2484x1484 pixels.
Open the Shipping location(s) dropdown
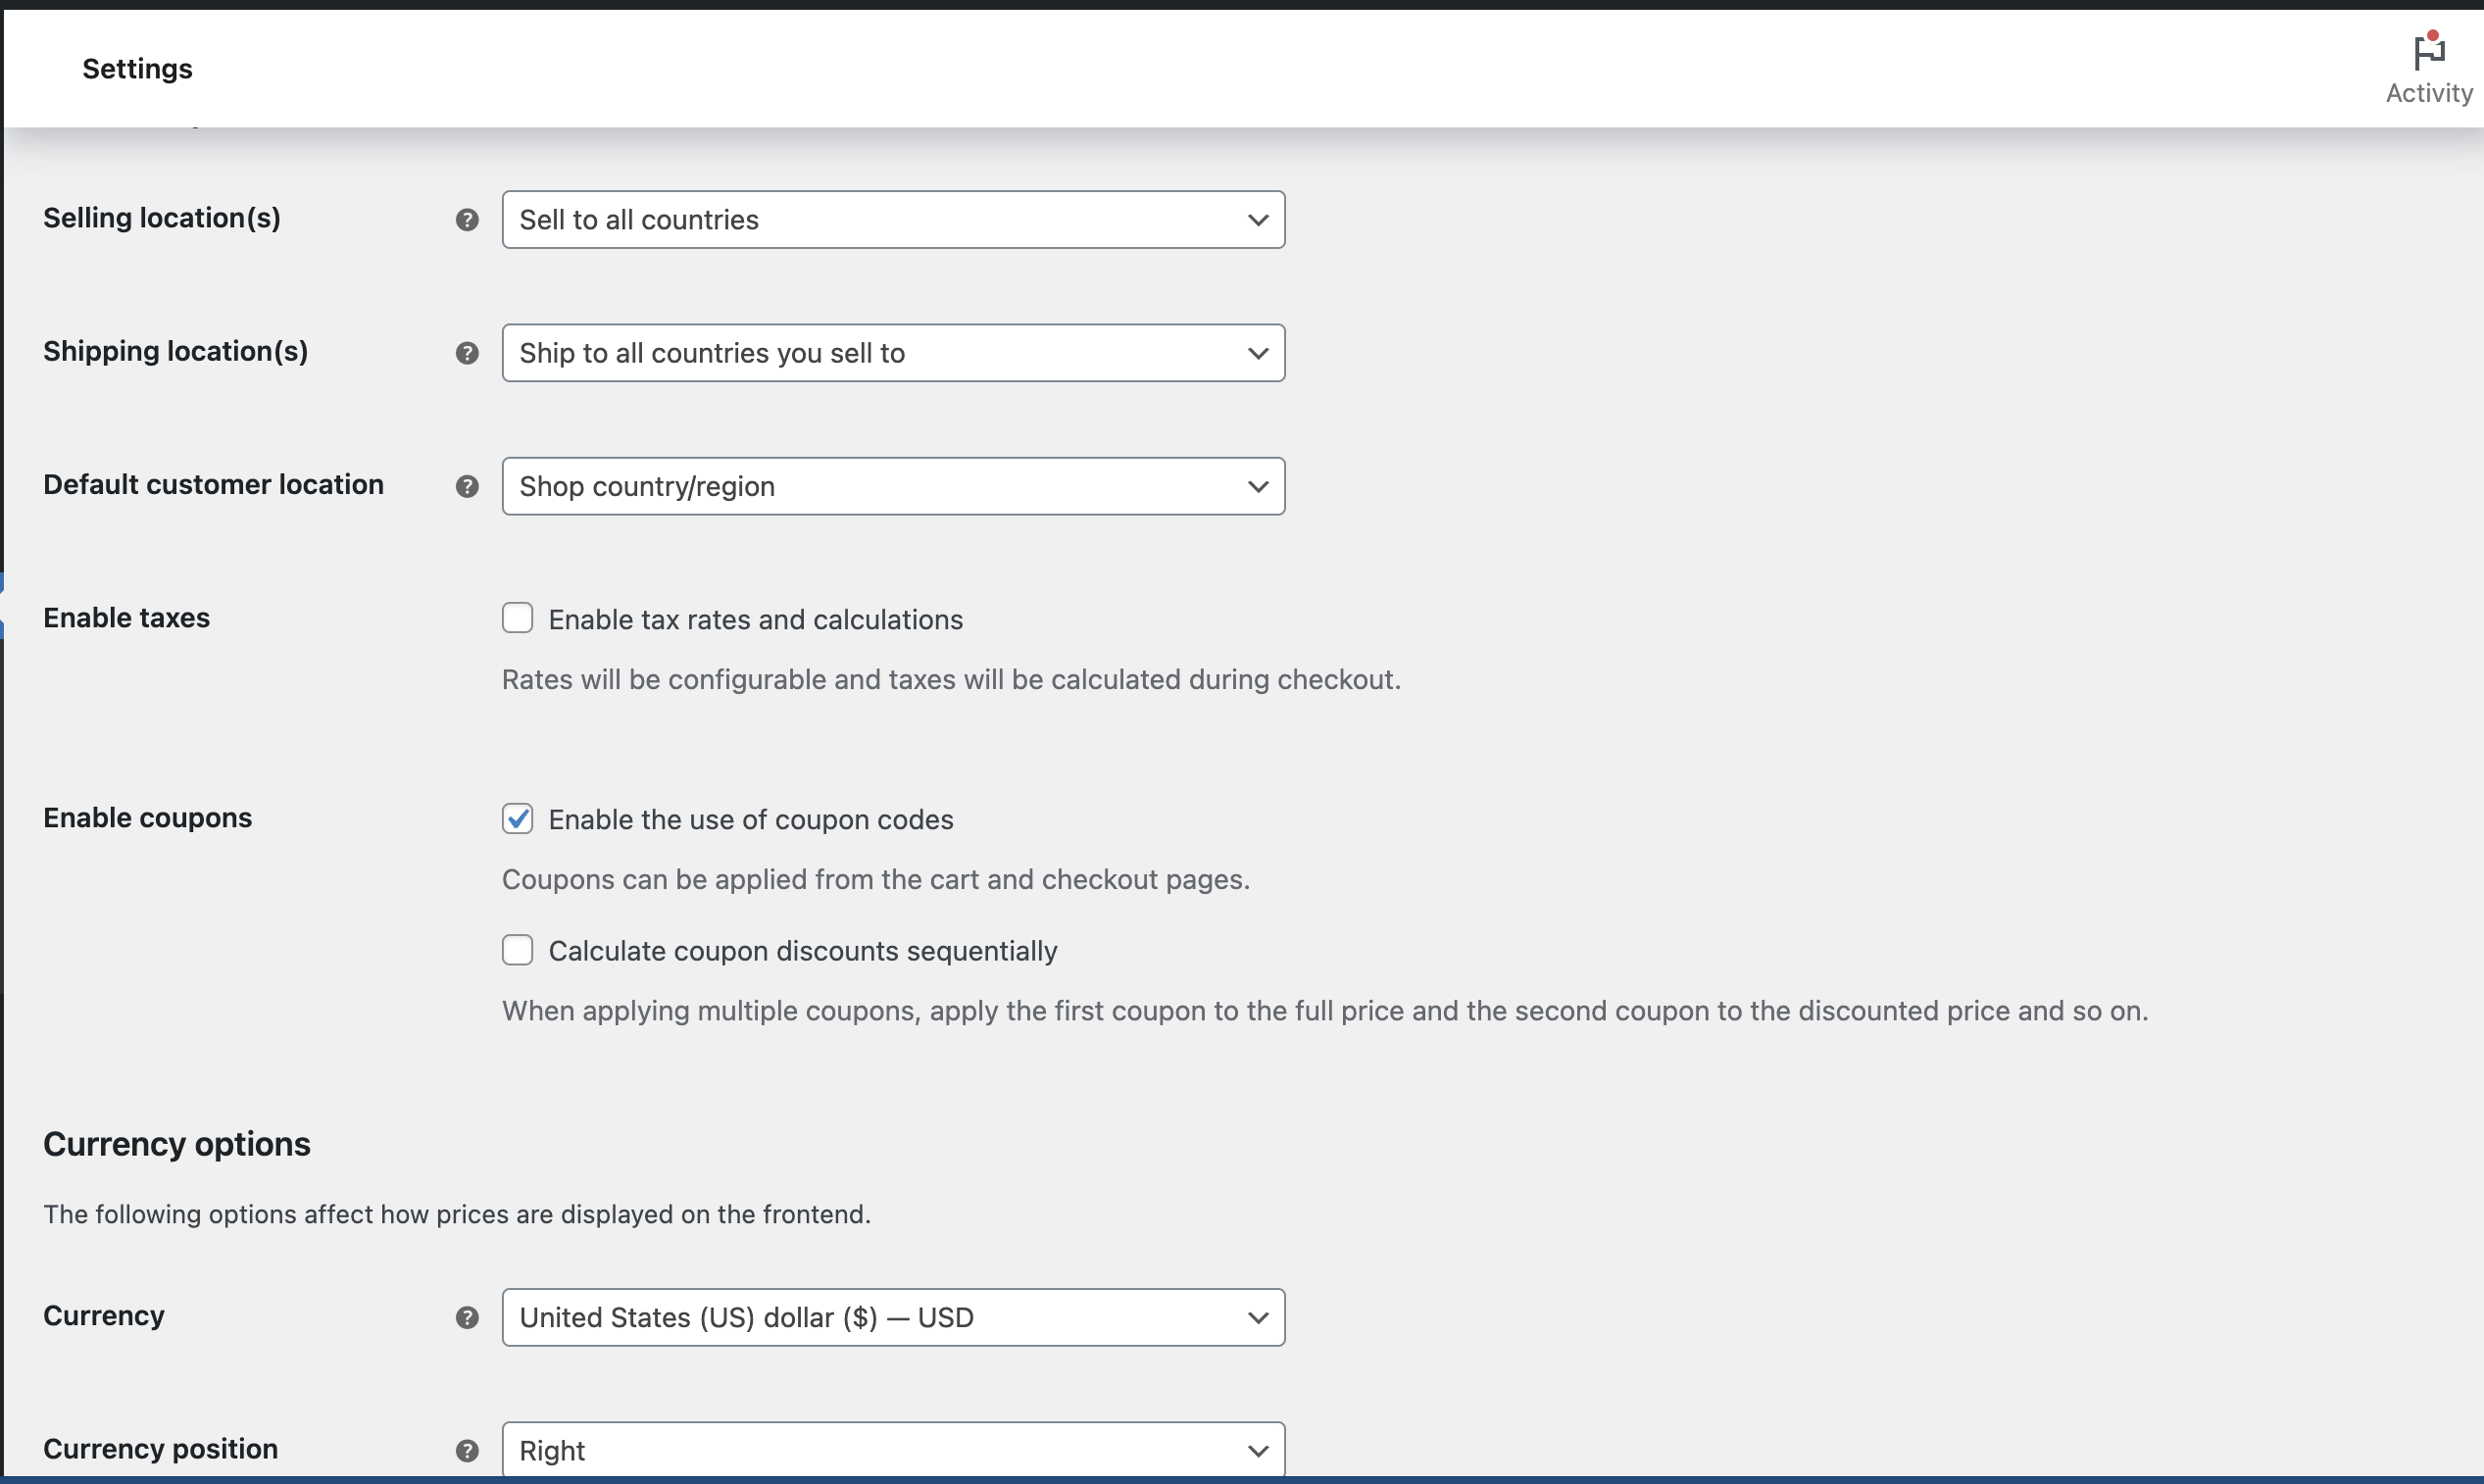[x=892, y=353]
